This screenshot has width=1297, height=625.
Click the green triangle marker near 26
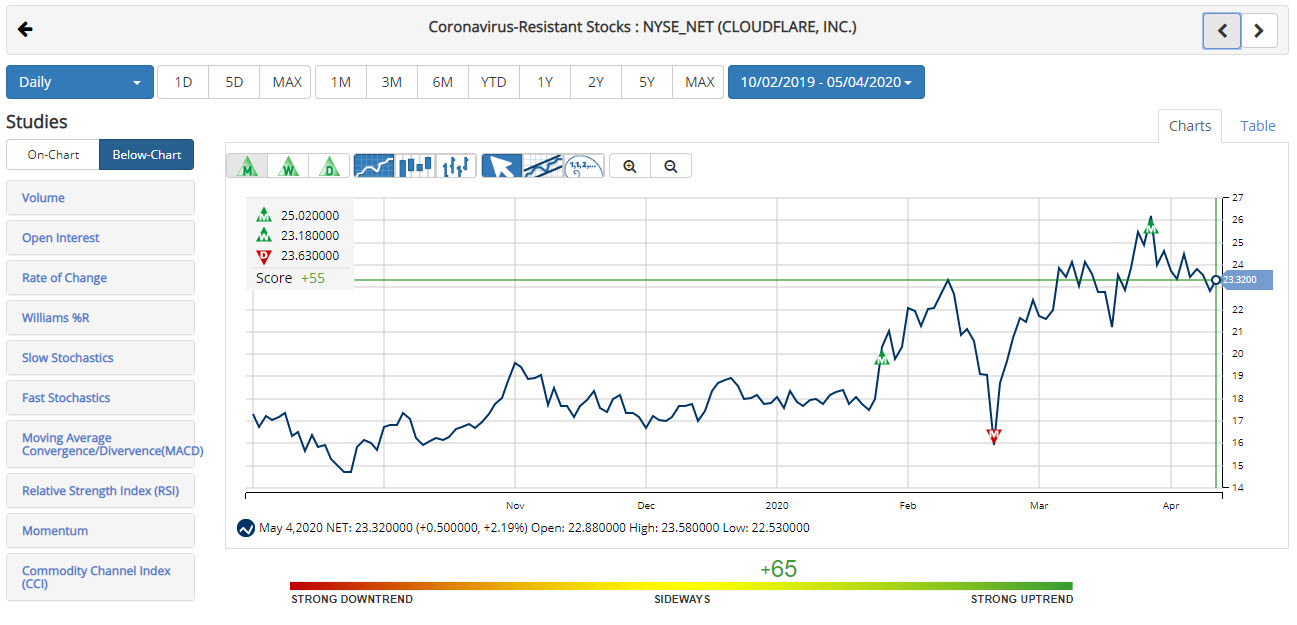tap(1151, 227)
